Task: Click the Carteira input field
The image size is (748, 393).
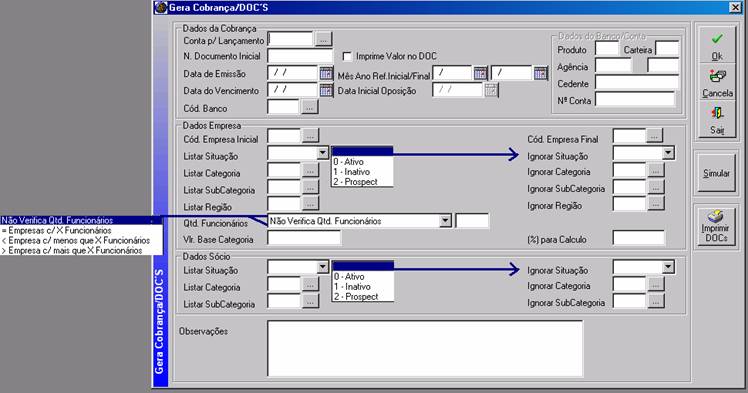Action: click(667, 49)
